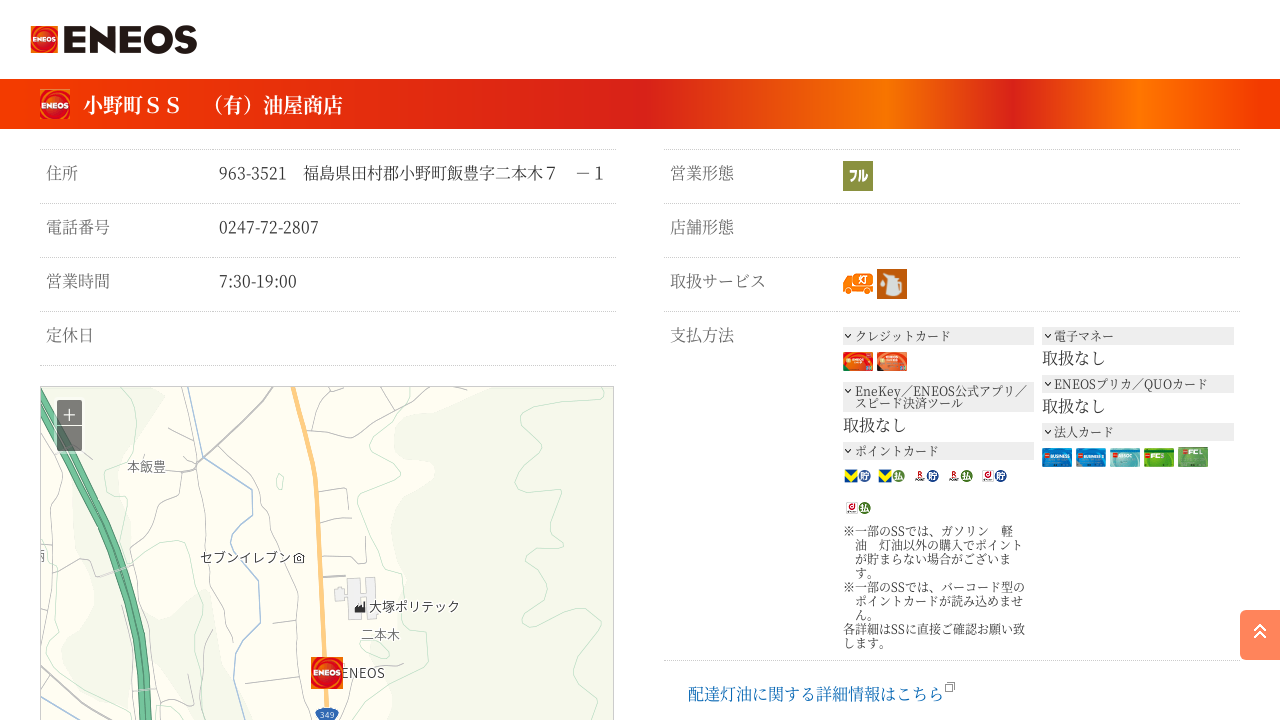Click the oil jug service icon

click(x=892, y=284)
